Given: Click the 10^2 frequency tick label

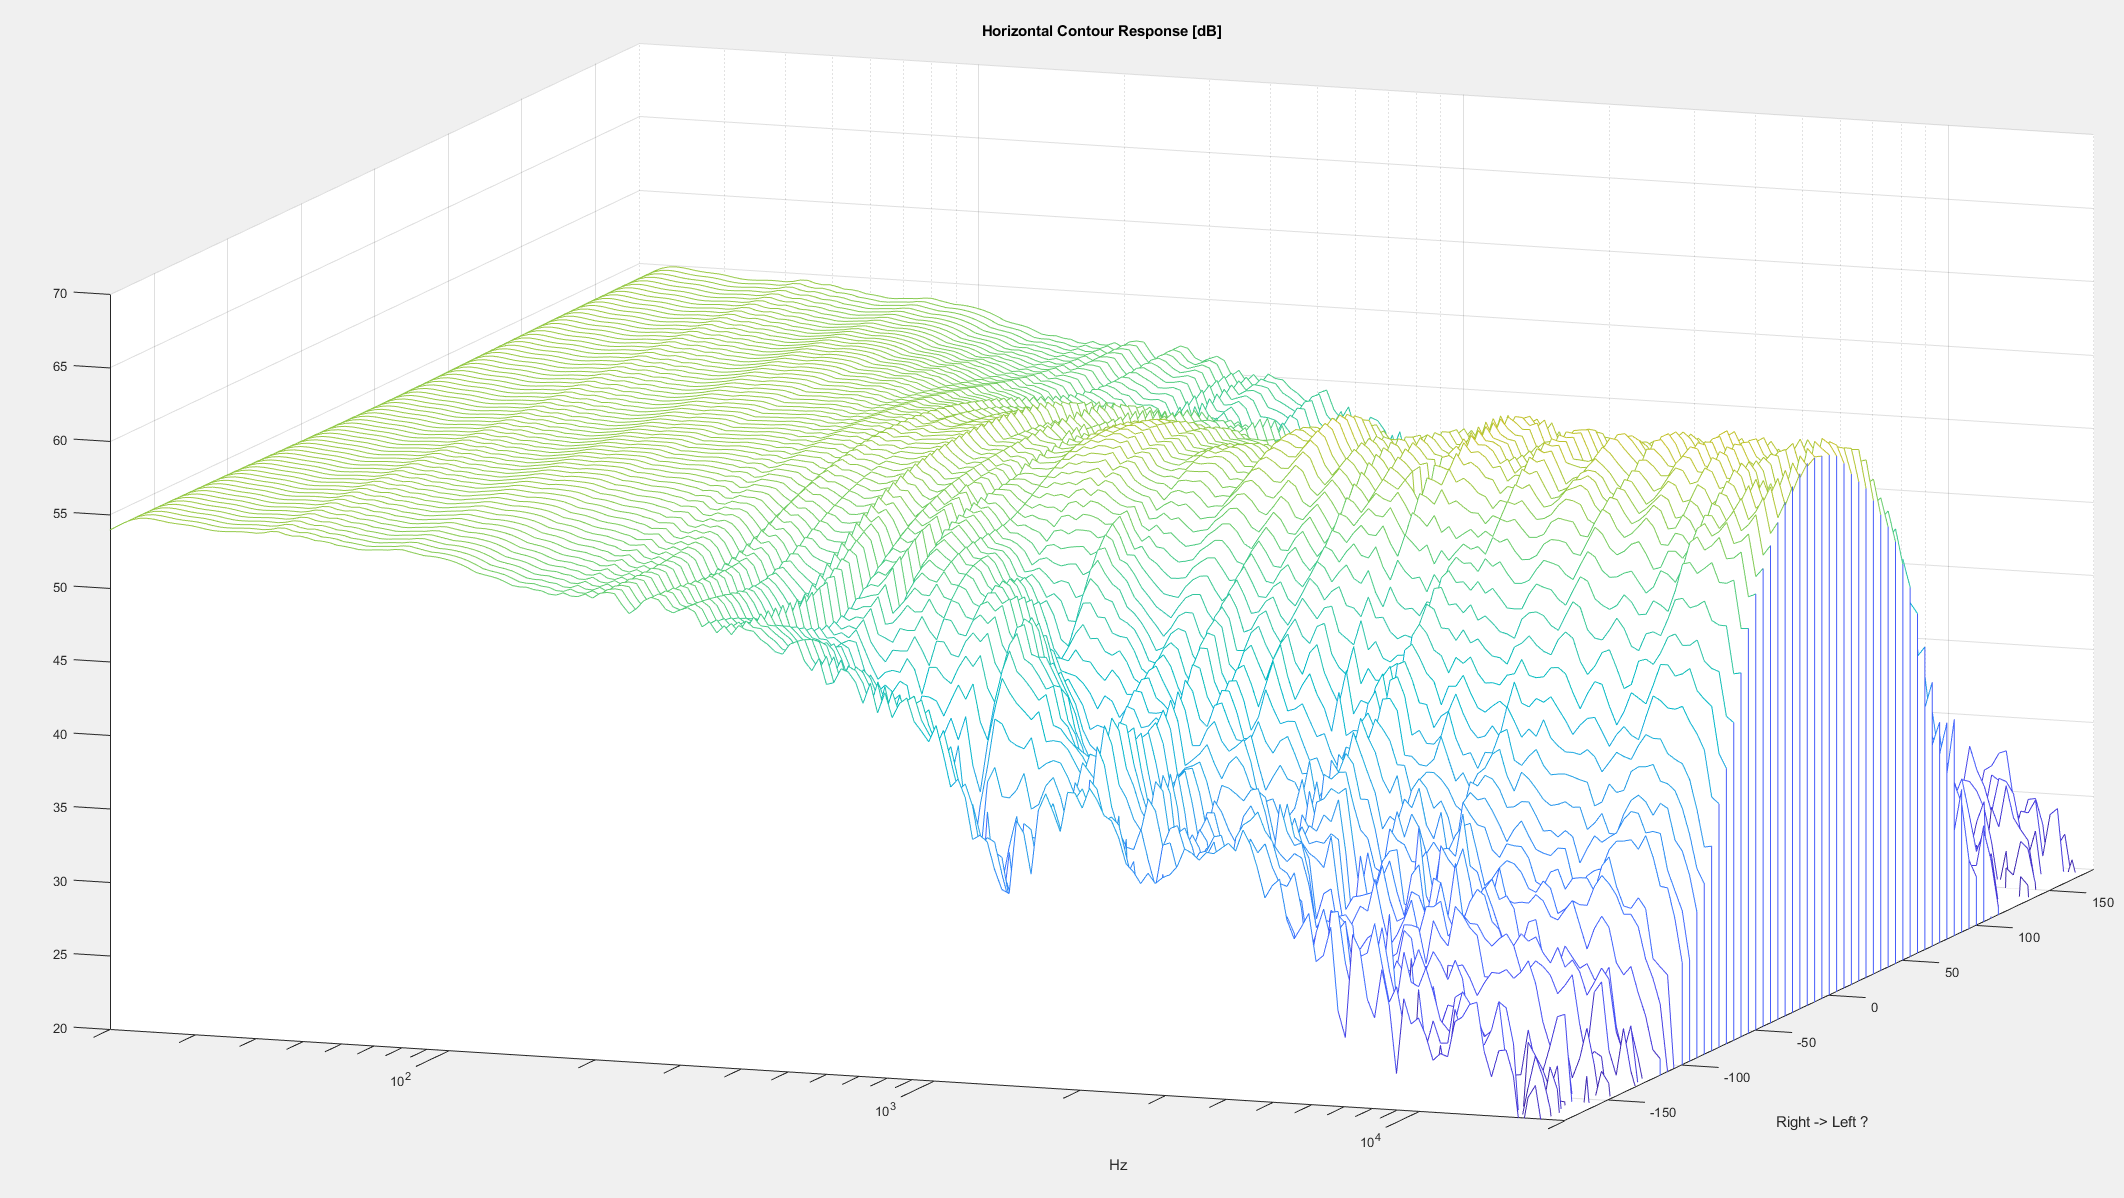Looking at the screenshot, I should [400, 1080].
